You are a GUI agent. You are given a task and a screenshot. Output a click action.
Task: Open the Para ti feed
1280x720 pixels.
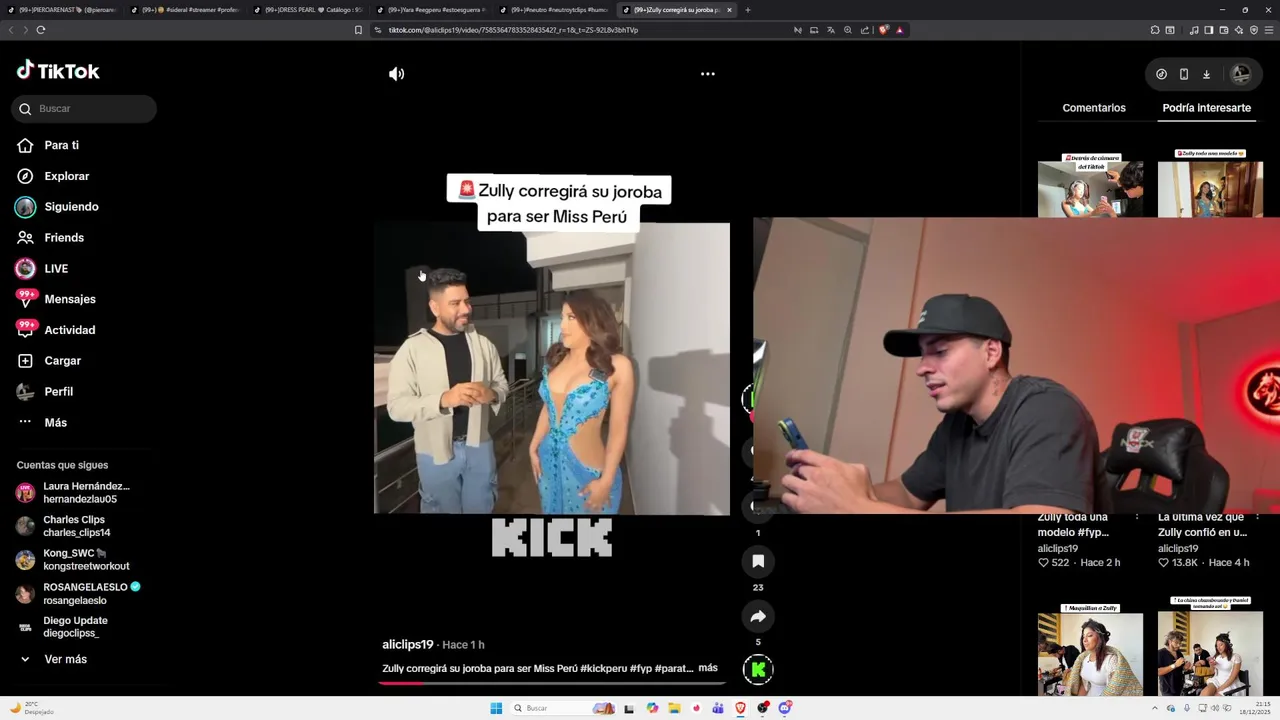click(62, 145)
